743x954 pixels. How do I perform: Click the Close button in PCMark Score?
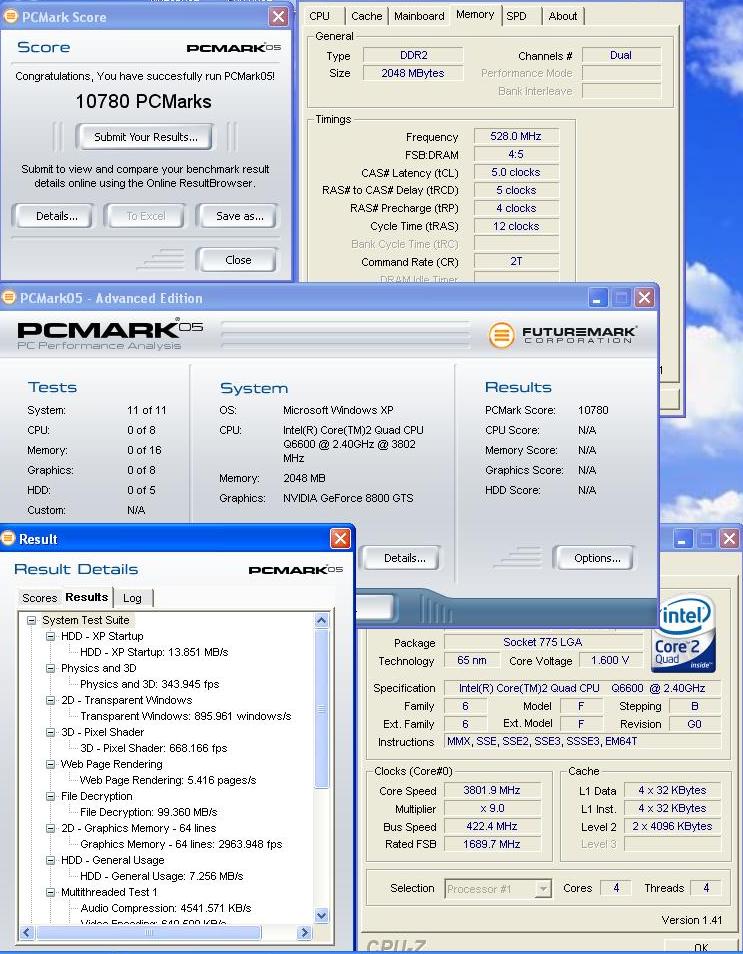coord(238,260)
